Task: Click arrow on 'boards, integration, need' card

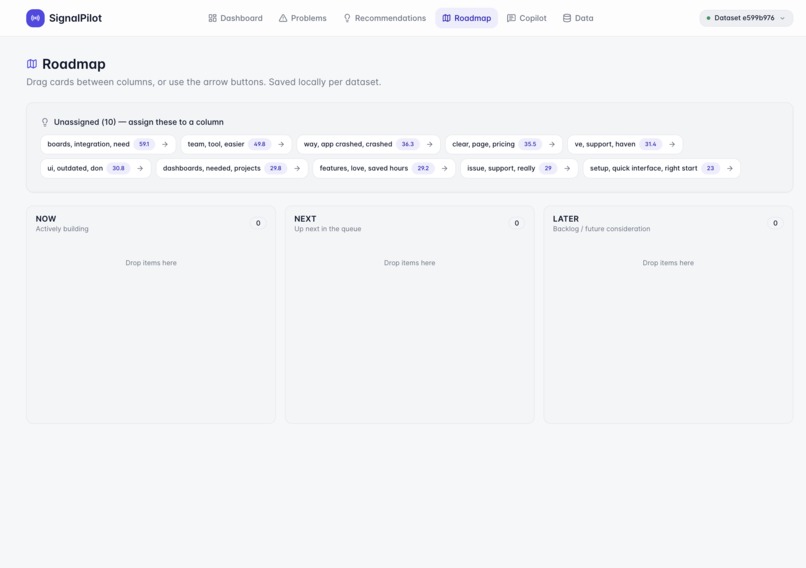Action: click(165, 144)
